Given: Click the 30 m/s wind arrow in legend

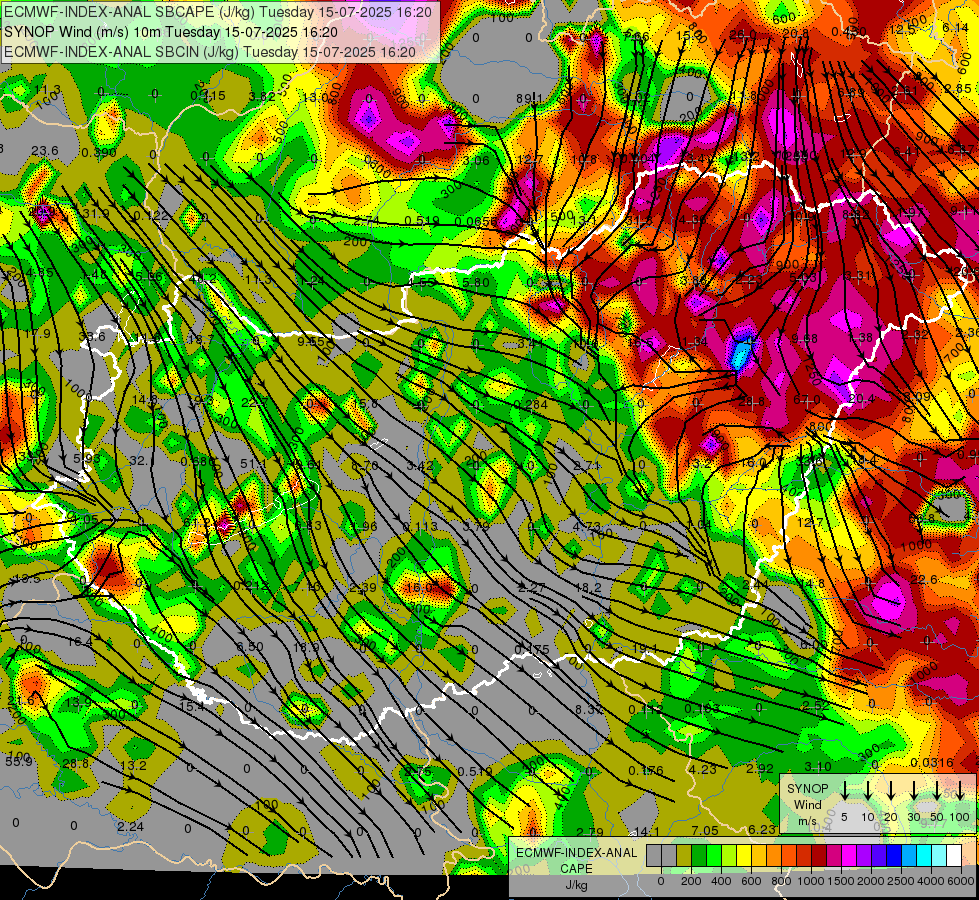Looking at the screenshot, I should point(913,790).
